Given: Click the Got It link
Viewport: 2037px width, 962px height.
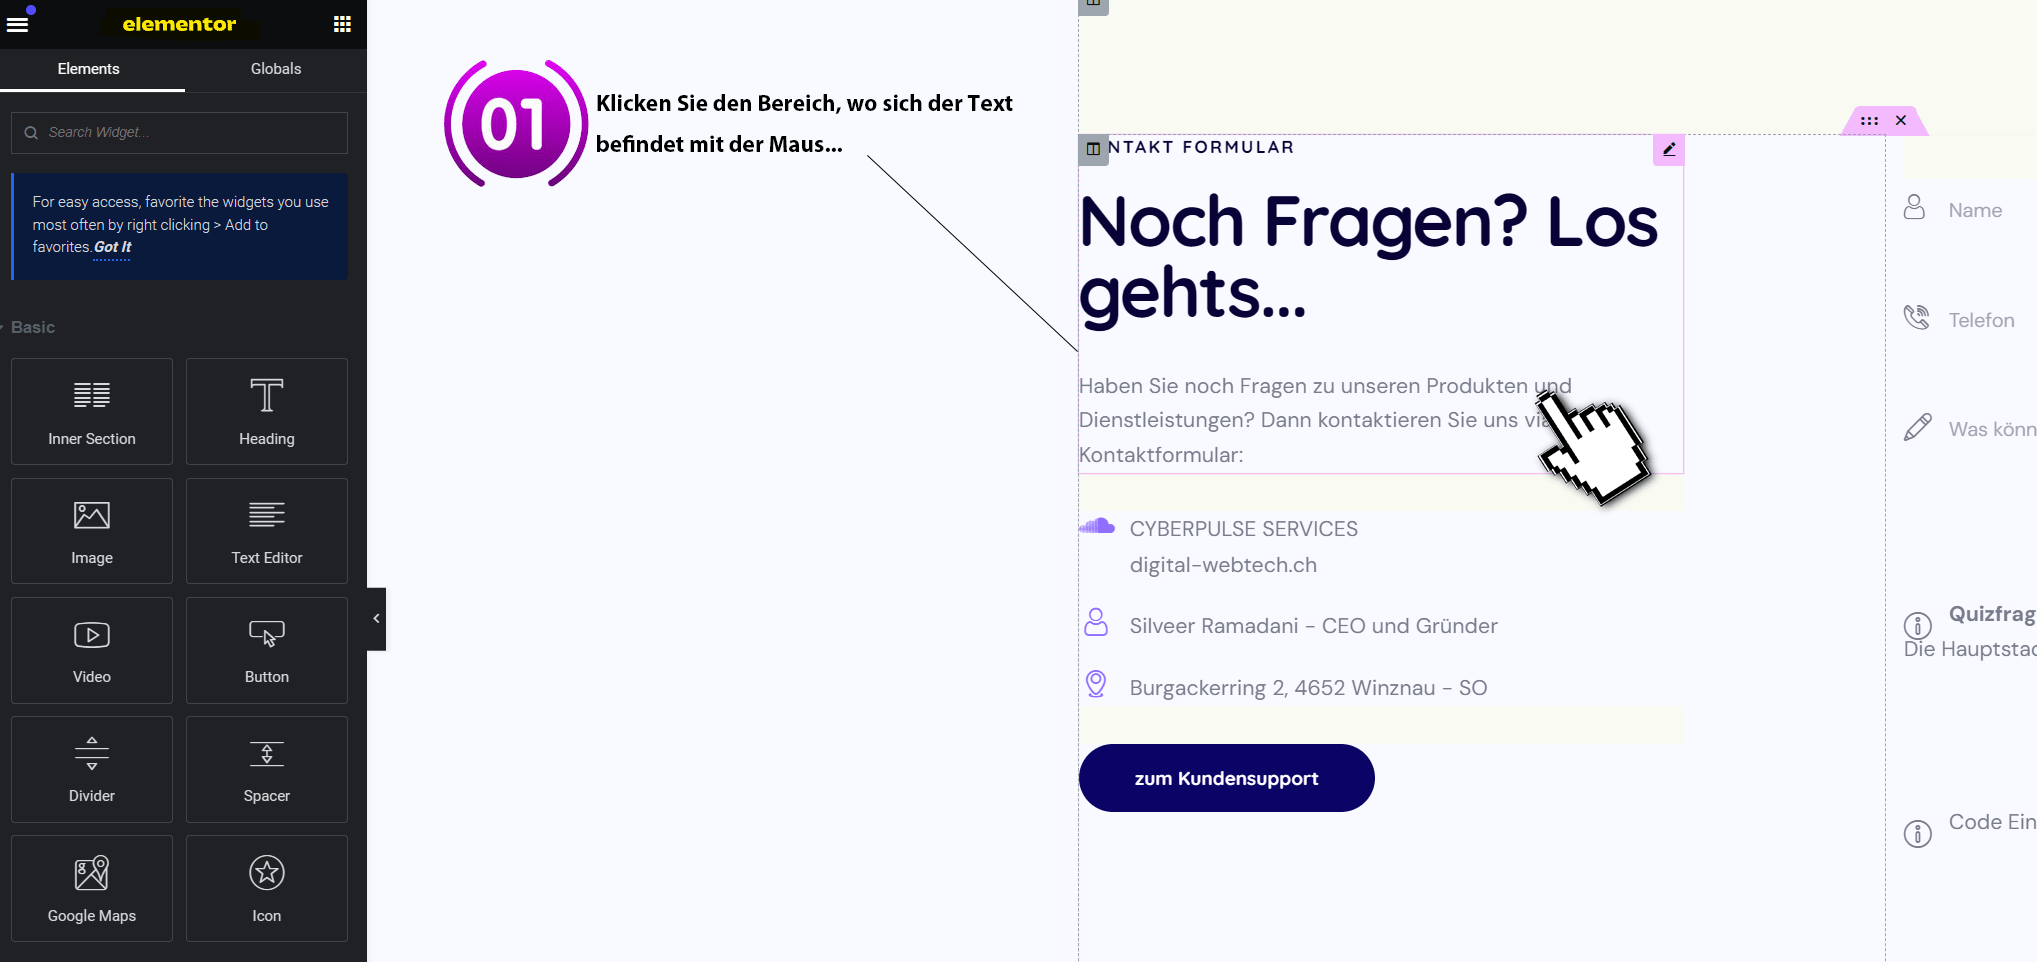Looking at the screenshot, I should 111,247.
